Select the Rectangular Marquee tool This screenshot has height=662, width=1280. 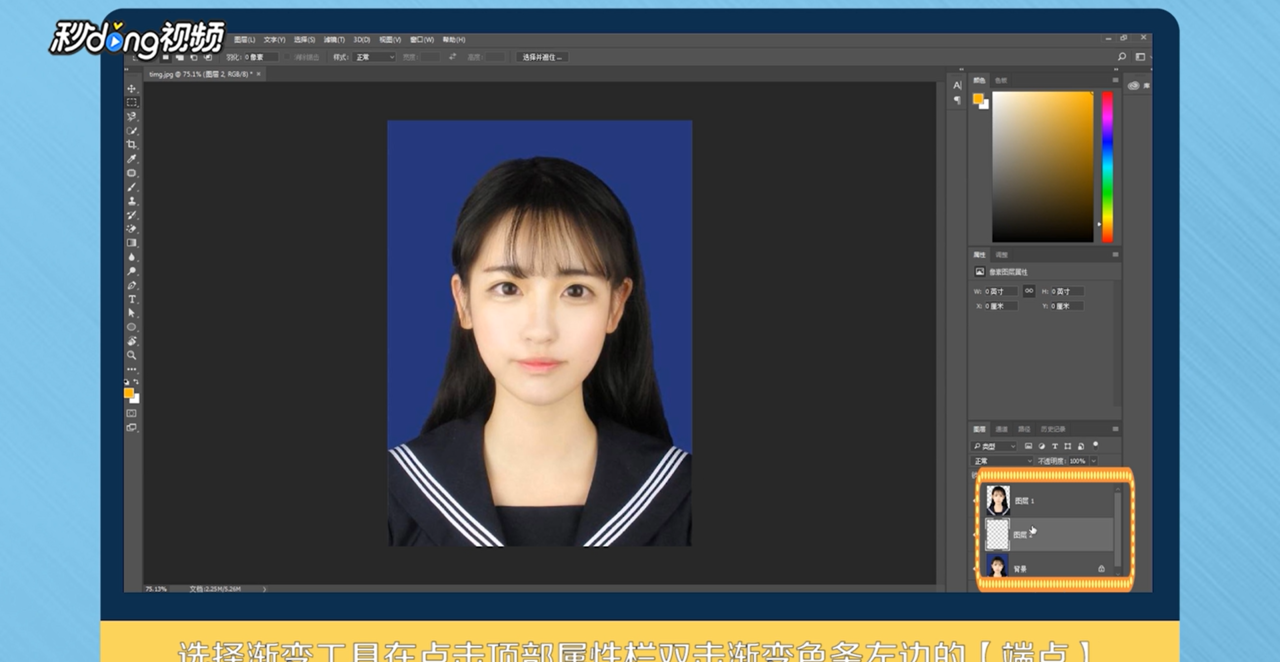point(132,103)
